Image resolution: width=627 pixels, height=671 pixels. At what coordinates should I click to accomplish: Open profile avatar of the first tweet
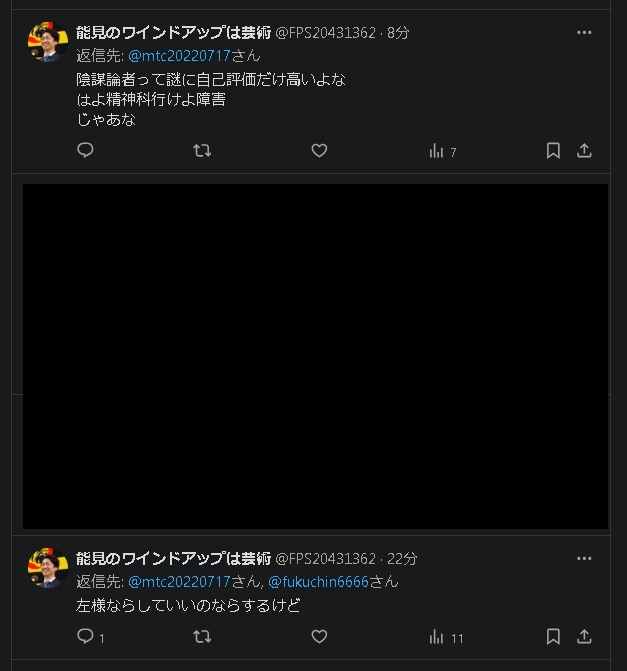(x=48, y=42)
